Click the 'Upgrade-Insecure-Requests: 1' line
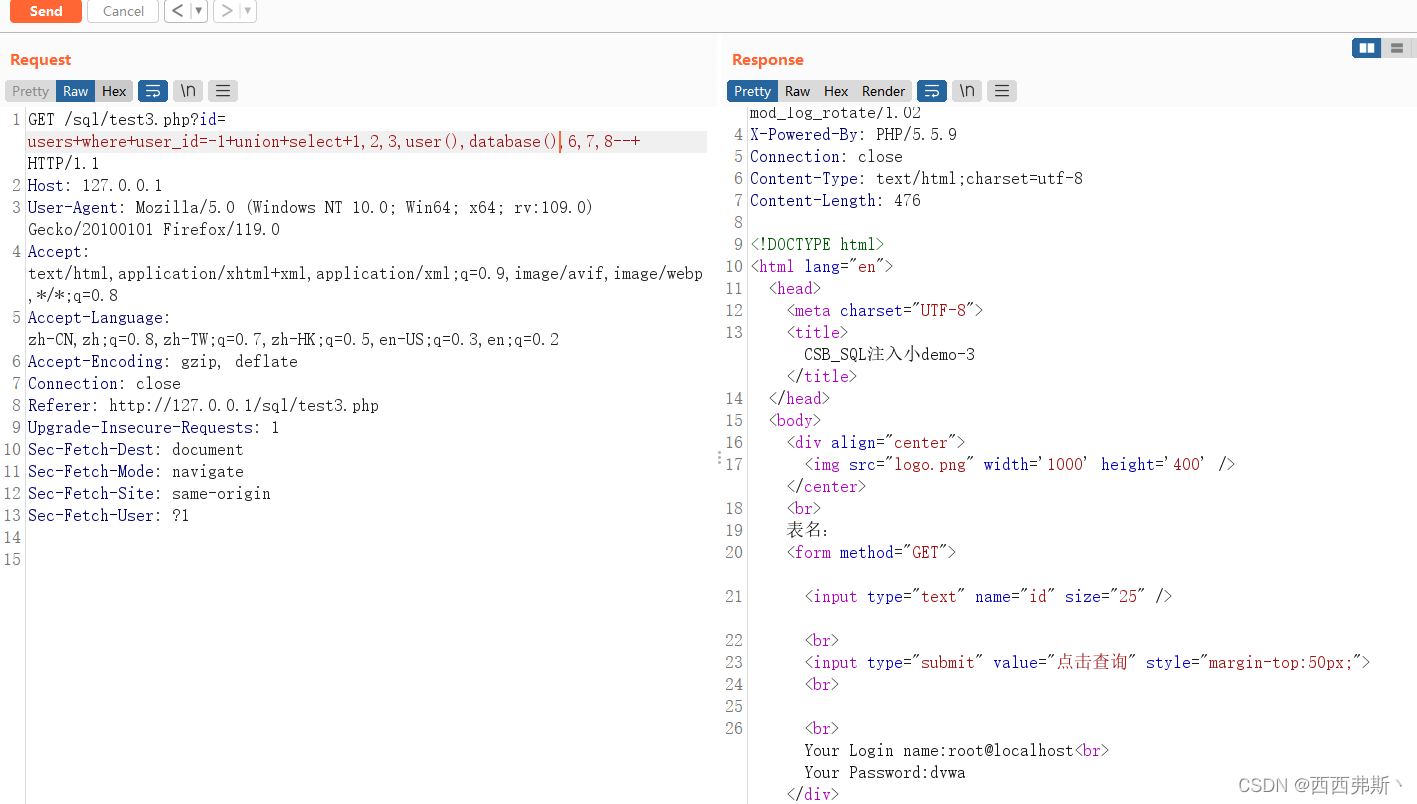 pos(153,428)
